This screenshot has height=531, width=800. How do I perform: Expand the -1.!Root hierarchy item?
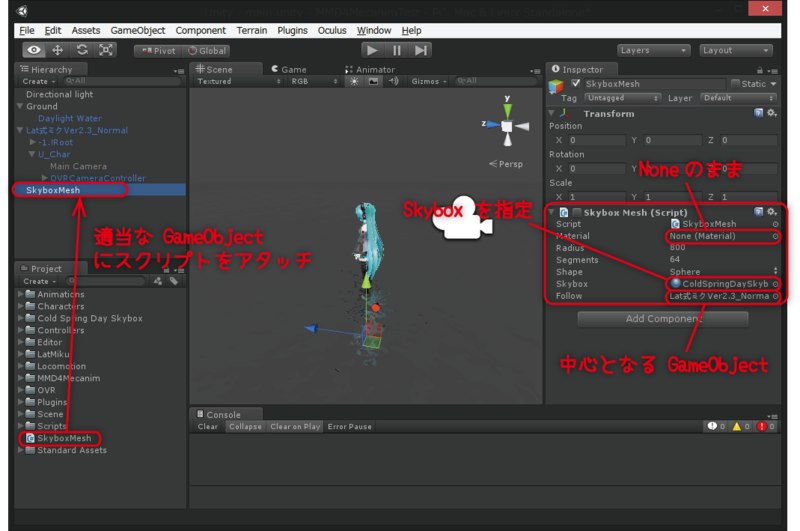click(33, 142)
